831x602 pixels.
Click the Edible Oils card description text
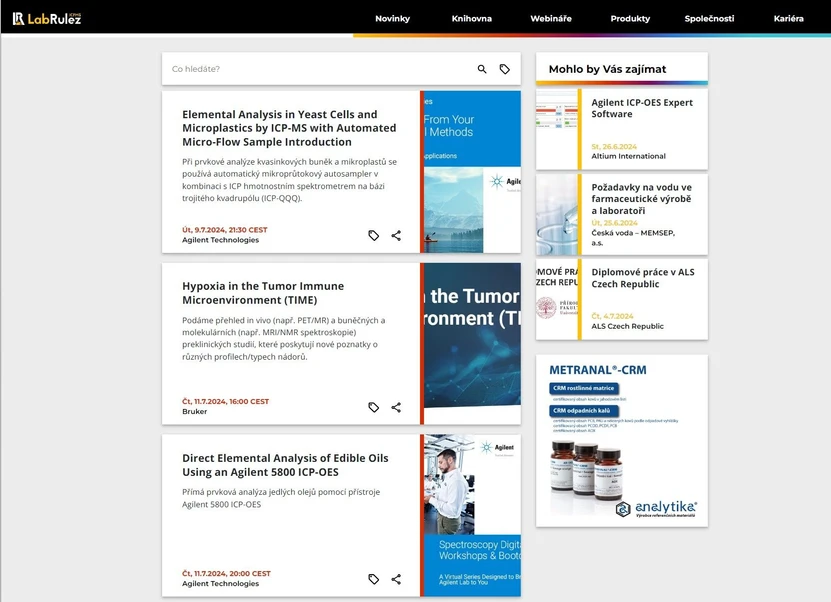coord(281,498)
